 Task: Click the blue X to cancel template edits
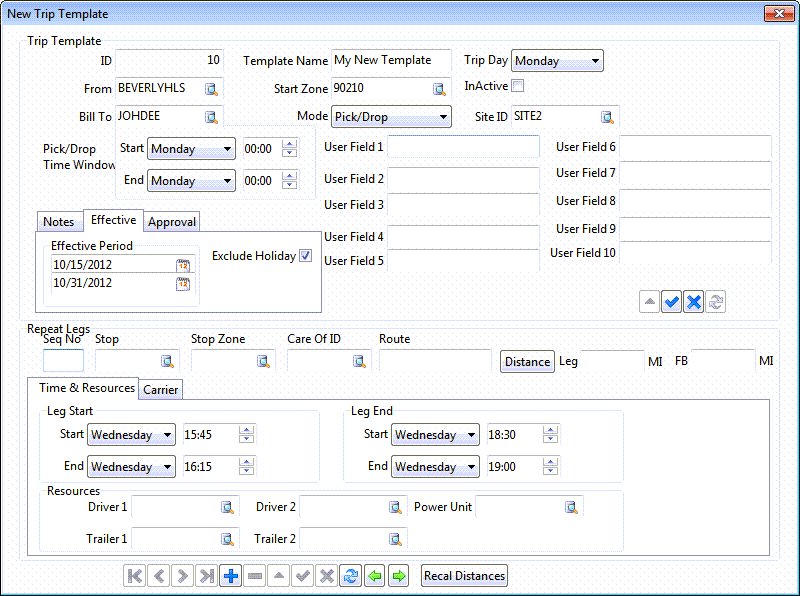click(694, 302)
